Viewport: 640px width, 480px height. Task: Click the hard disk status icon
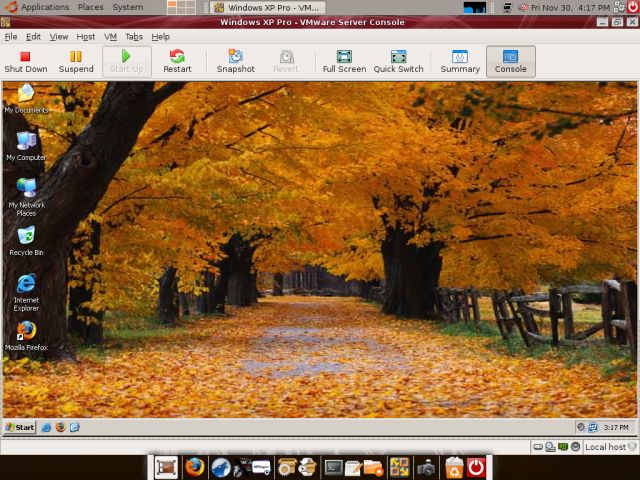(538, 447)
